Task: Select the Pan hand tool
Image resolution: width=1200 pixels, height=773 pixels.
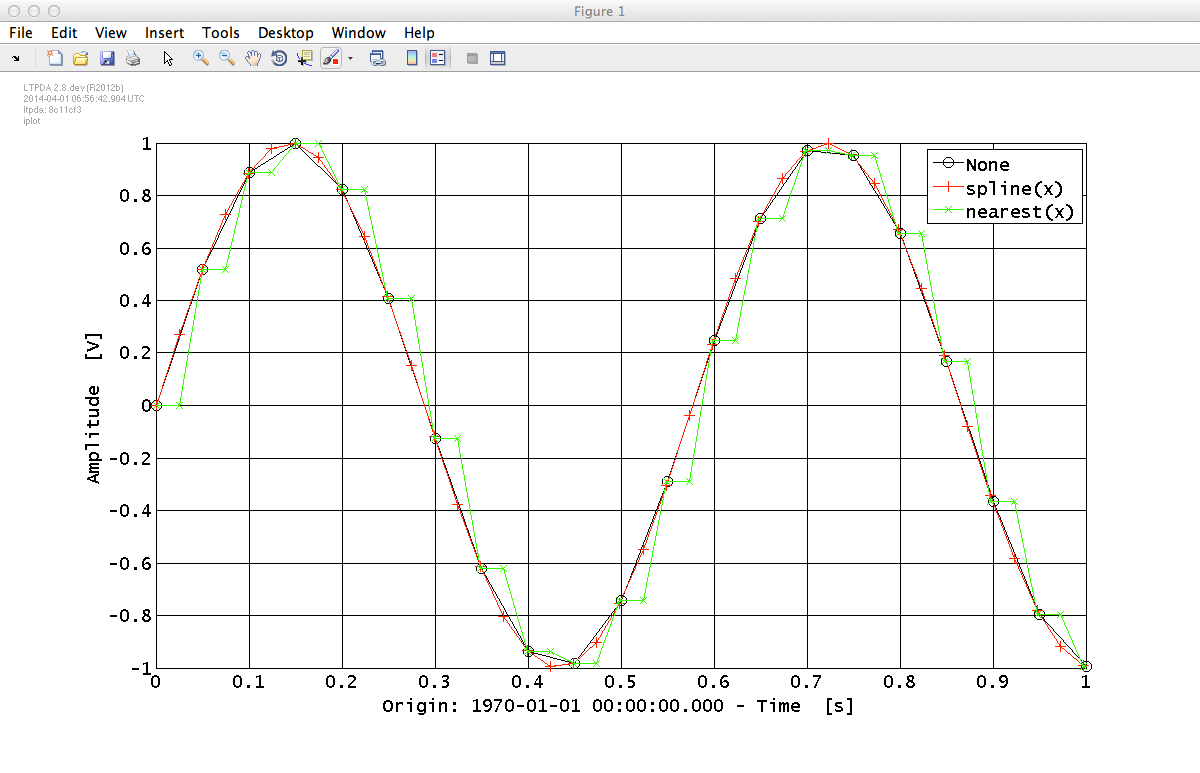Action: 253,59
